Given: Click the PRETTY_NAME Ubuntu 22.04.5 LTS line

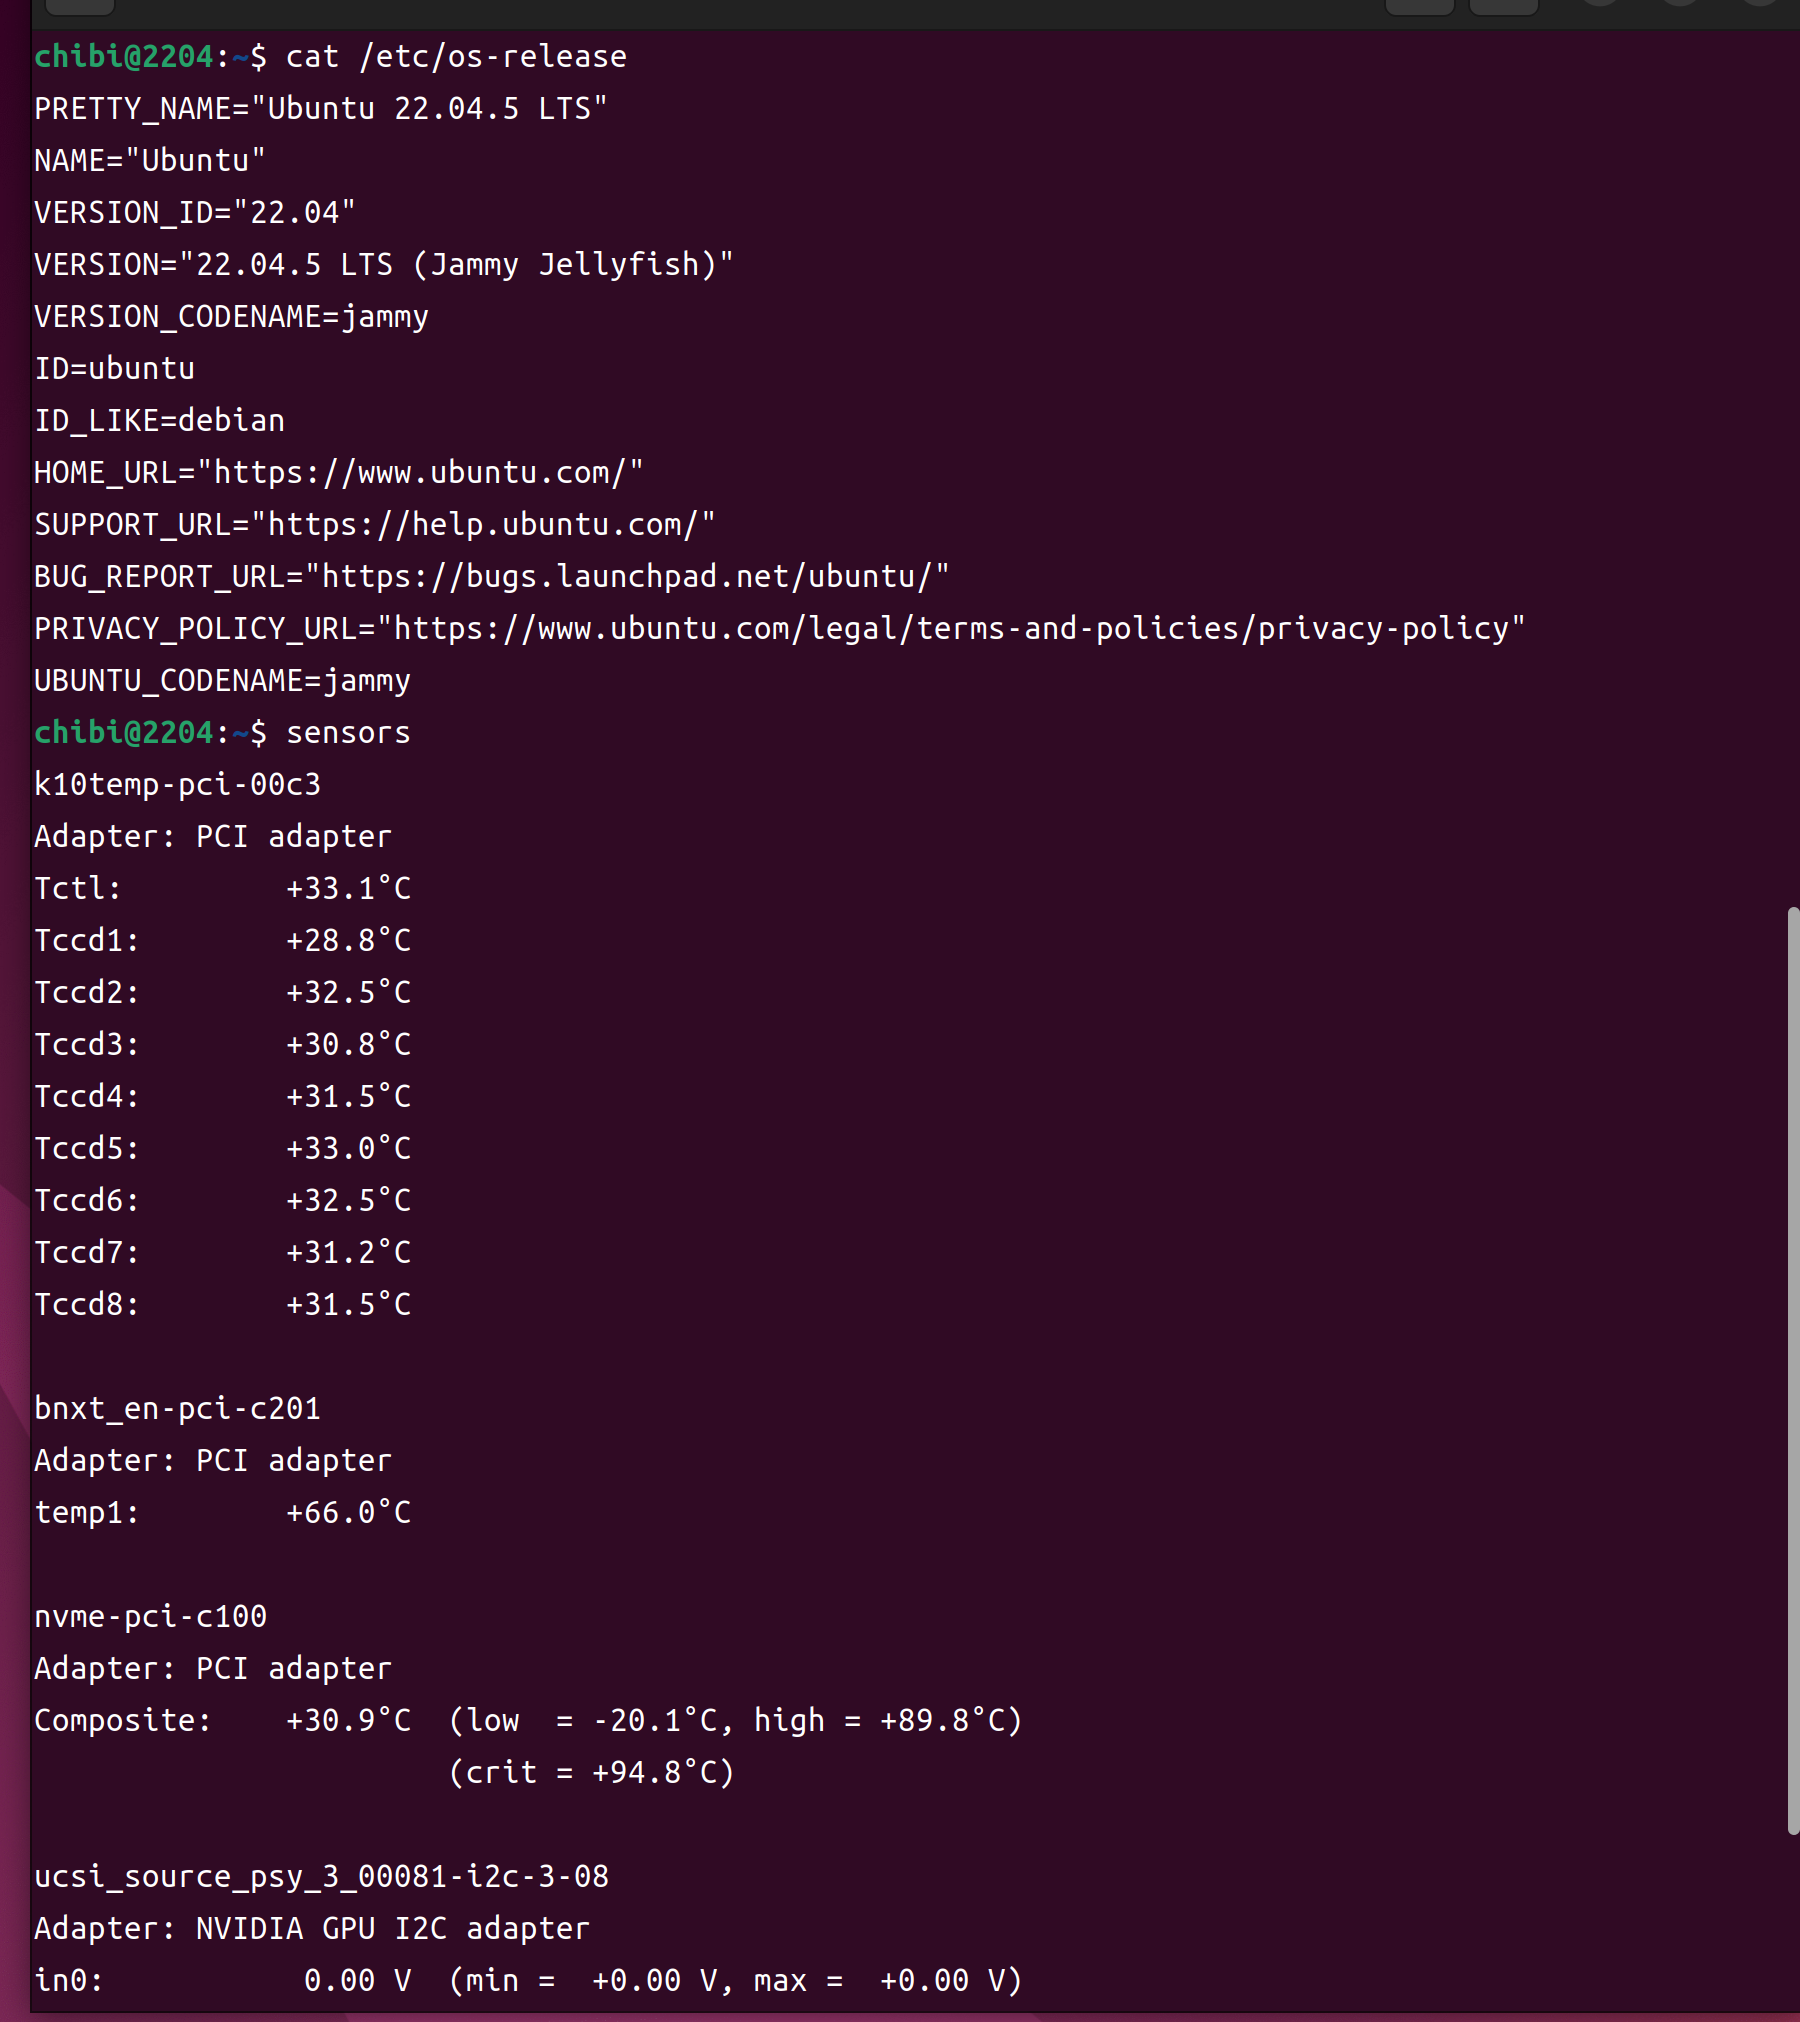Looking at the screenshot, I should tap(320, 108).
